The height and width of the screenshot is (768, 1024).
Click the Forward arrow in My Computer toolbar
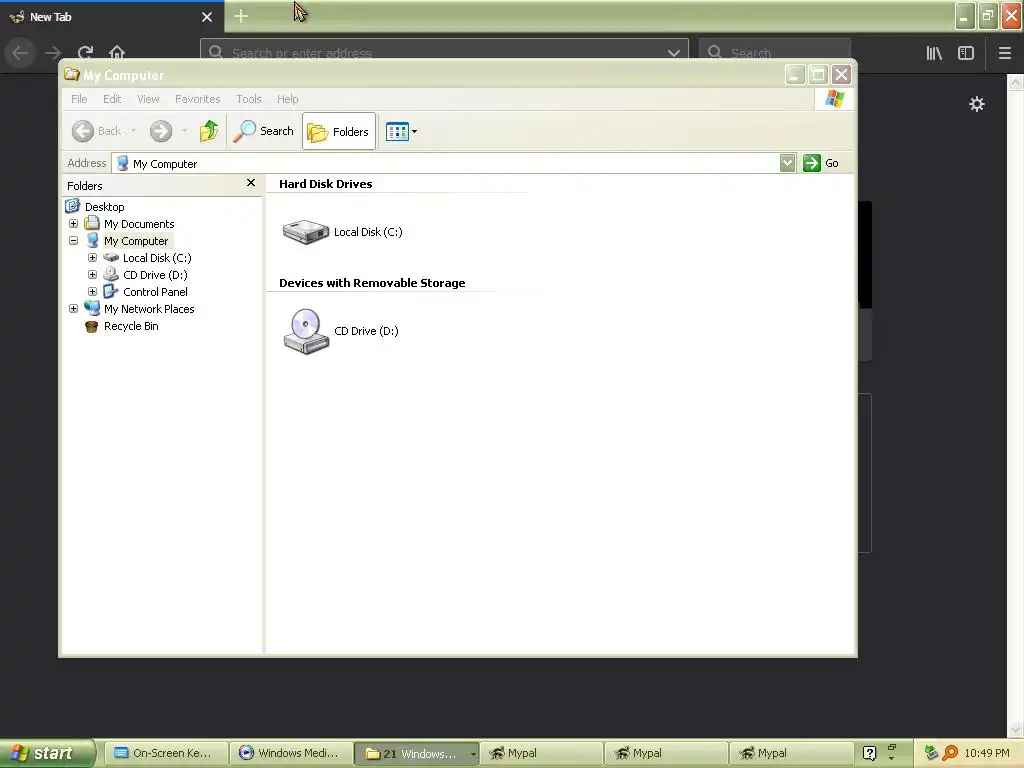tap(161, 131)
